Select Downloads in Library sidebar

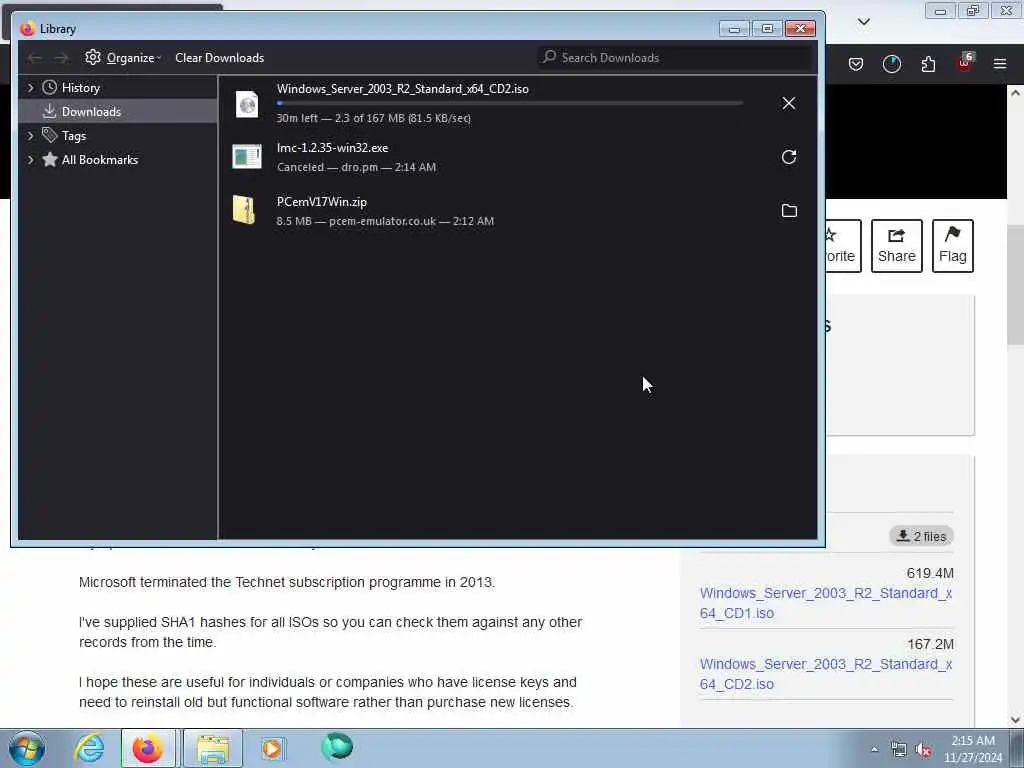91,112
